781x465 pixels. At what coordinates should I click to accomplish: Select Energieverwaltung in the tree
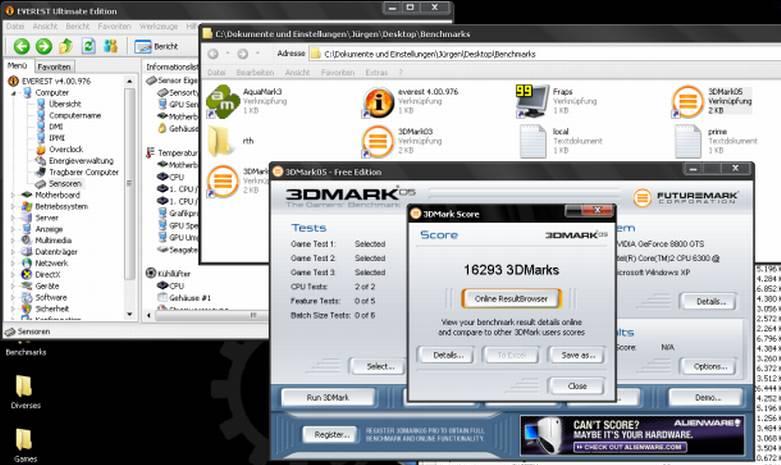(x=81, y=160)
